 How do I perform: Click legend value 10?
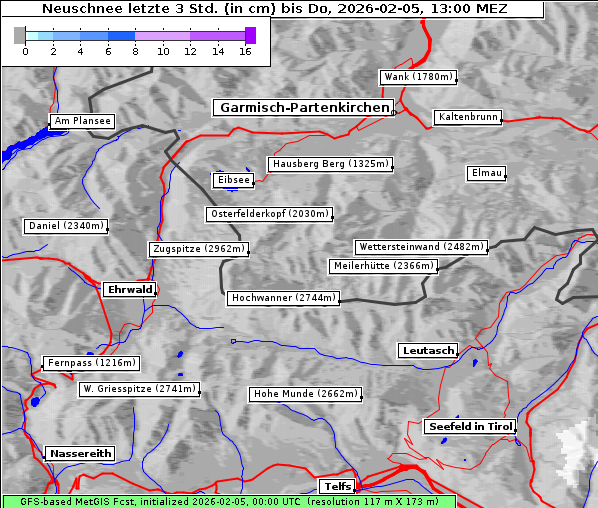(x=163, y=51)
